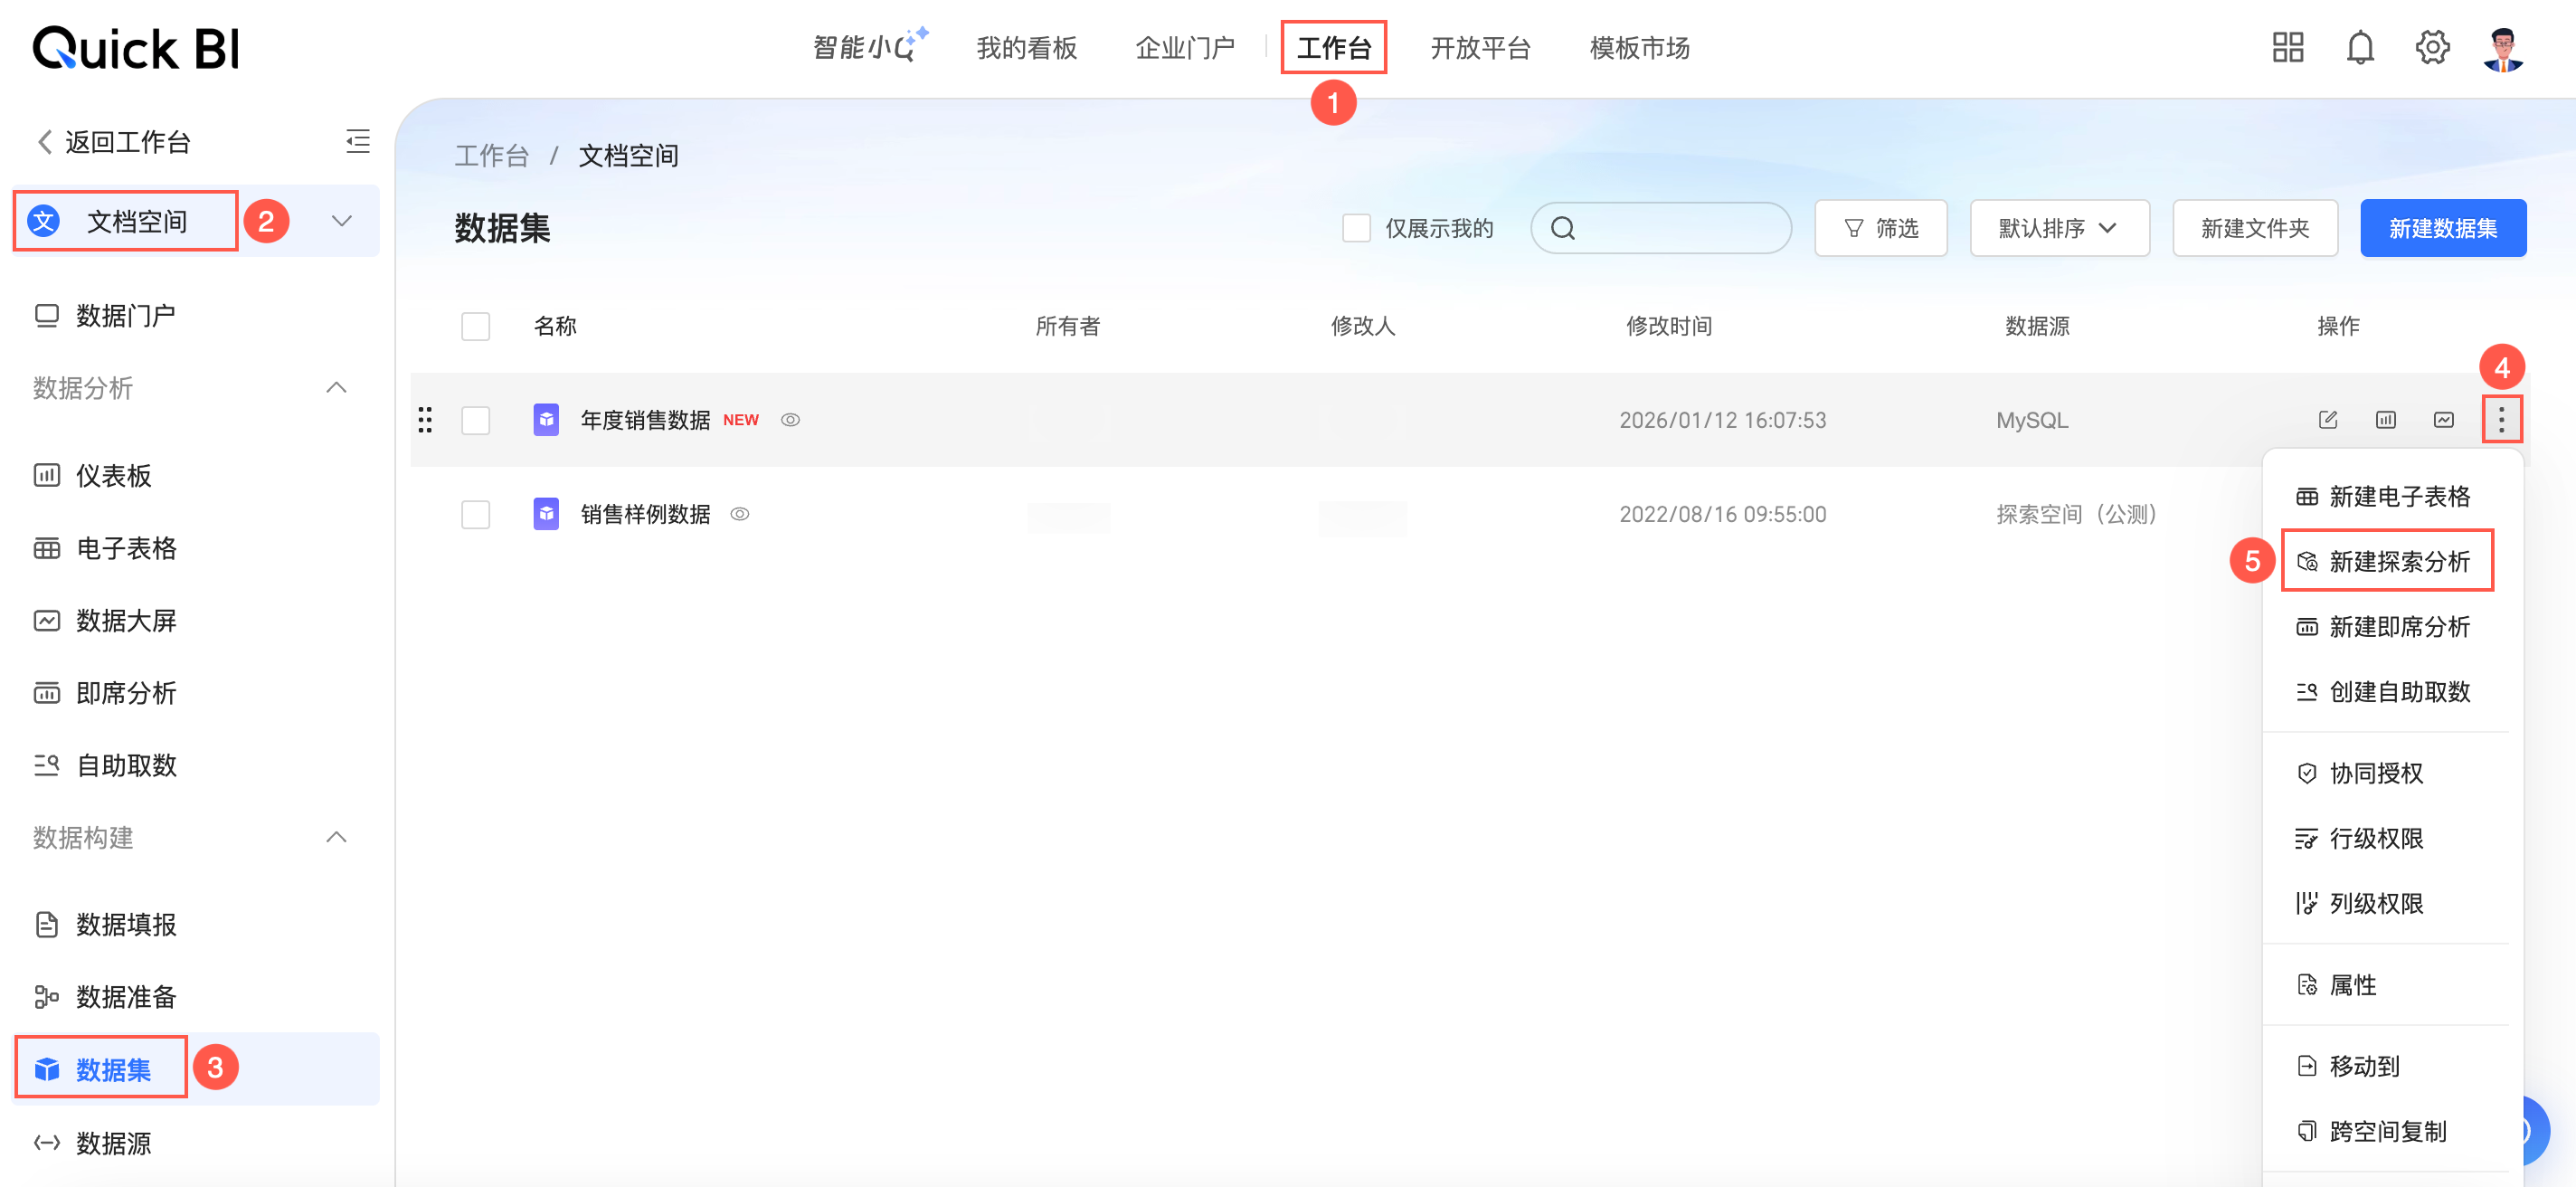Enable the 仅展示我的 checkbox
Image resolution: width=2576 pixels, height=1187 pixels.
[x=1355, y=228]
